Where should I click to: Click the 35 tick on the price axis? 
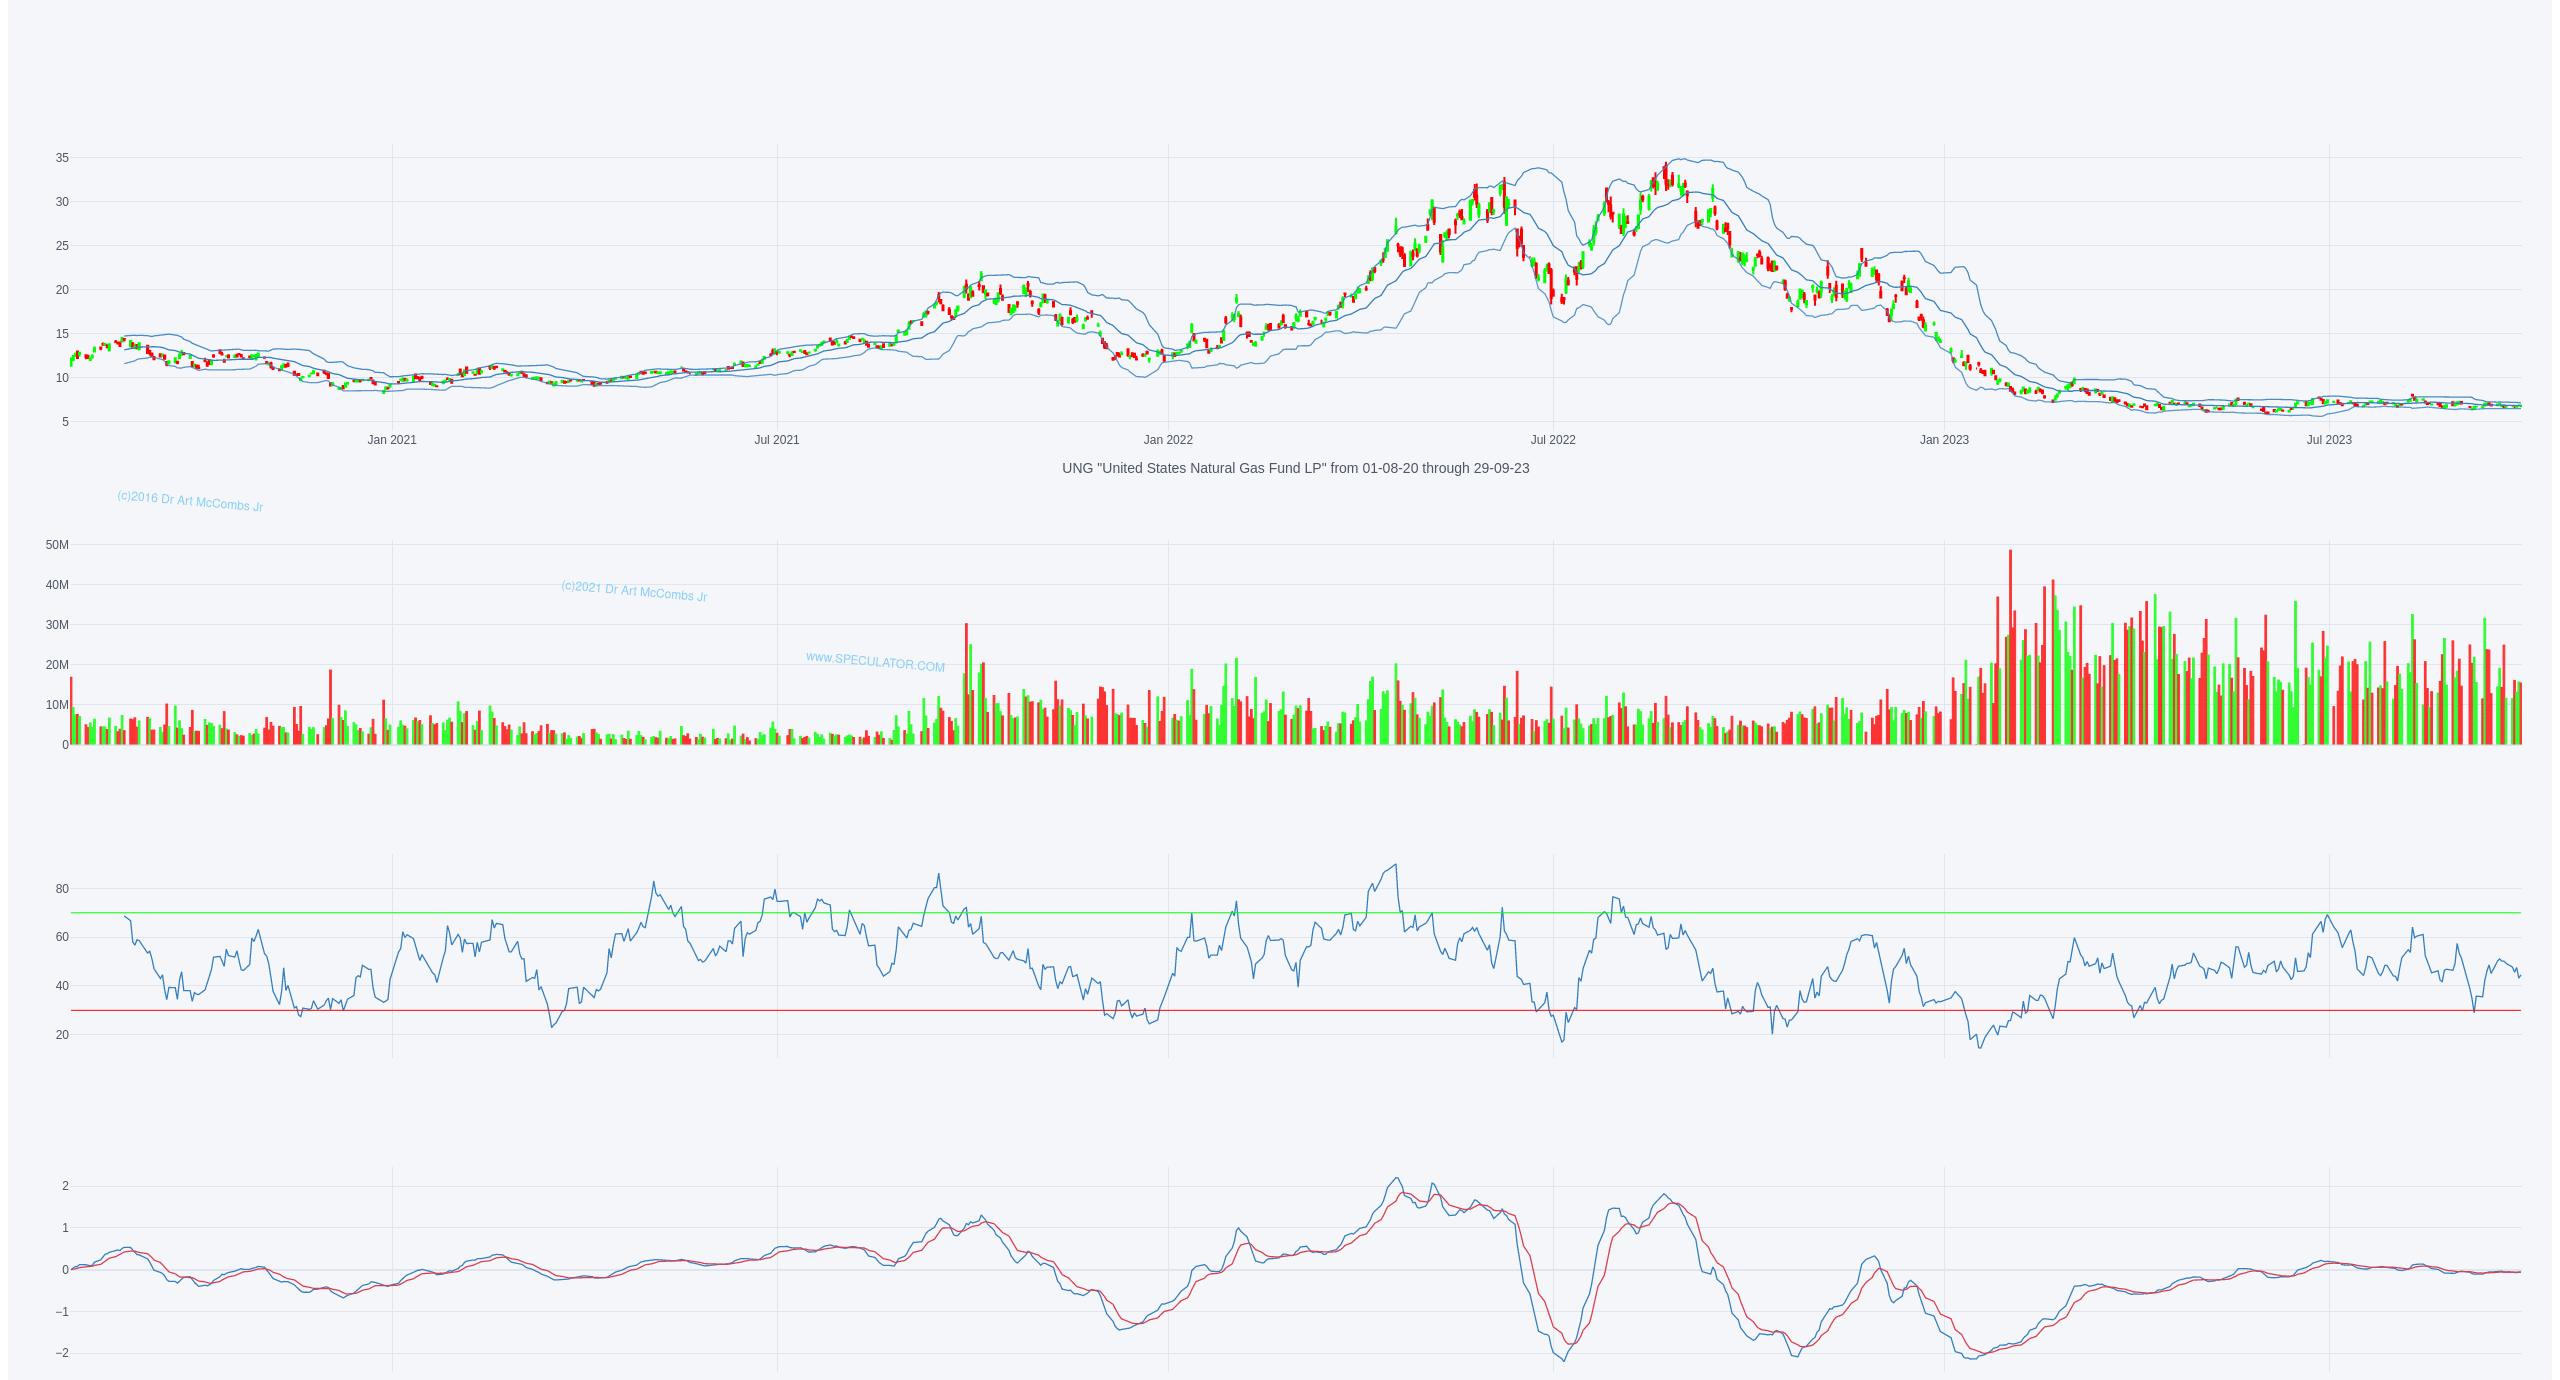tap(62, 158)
